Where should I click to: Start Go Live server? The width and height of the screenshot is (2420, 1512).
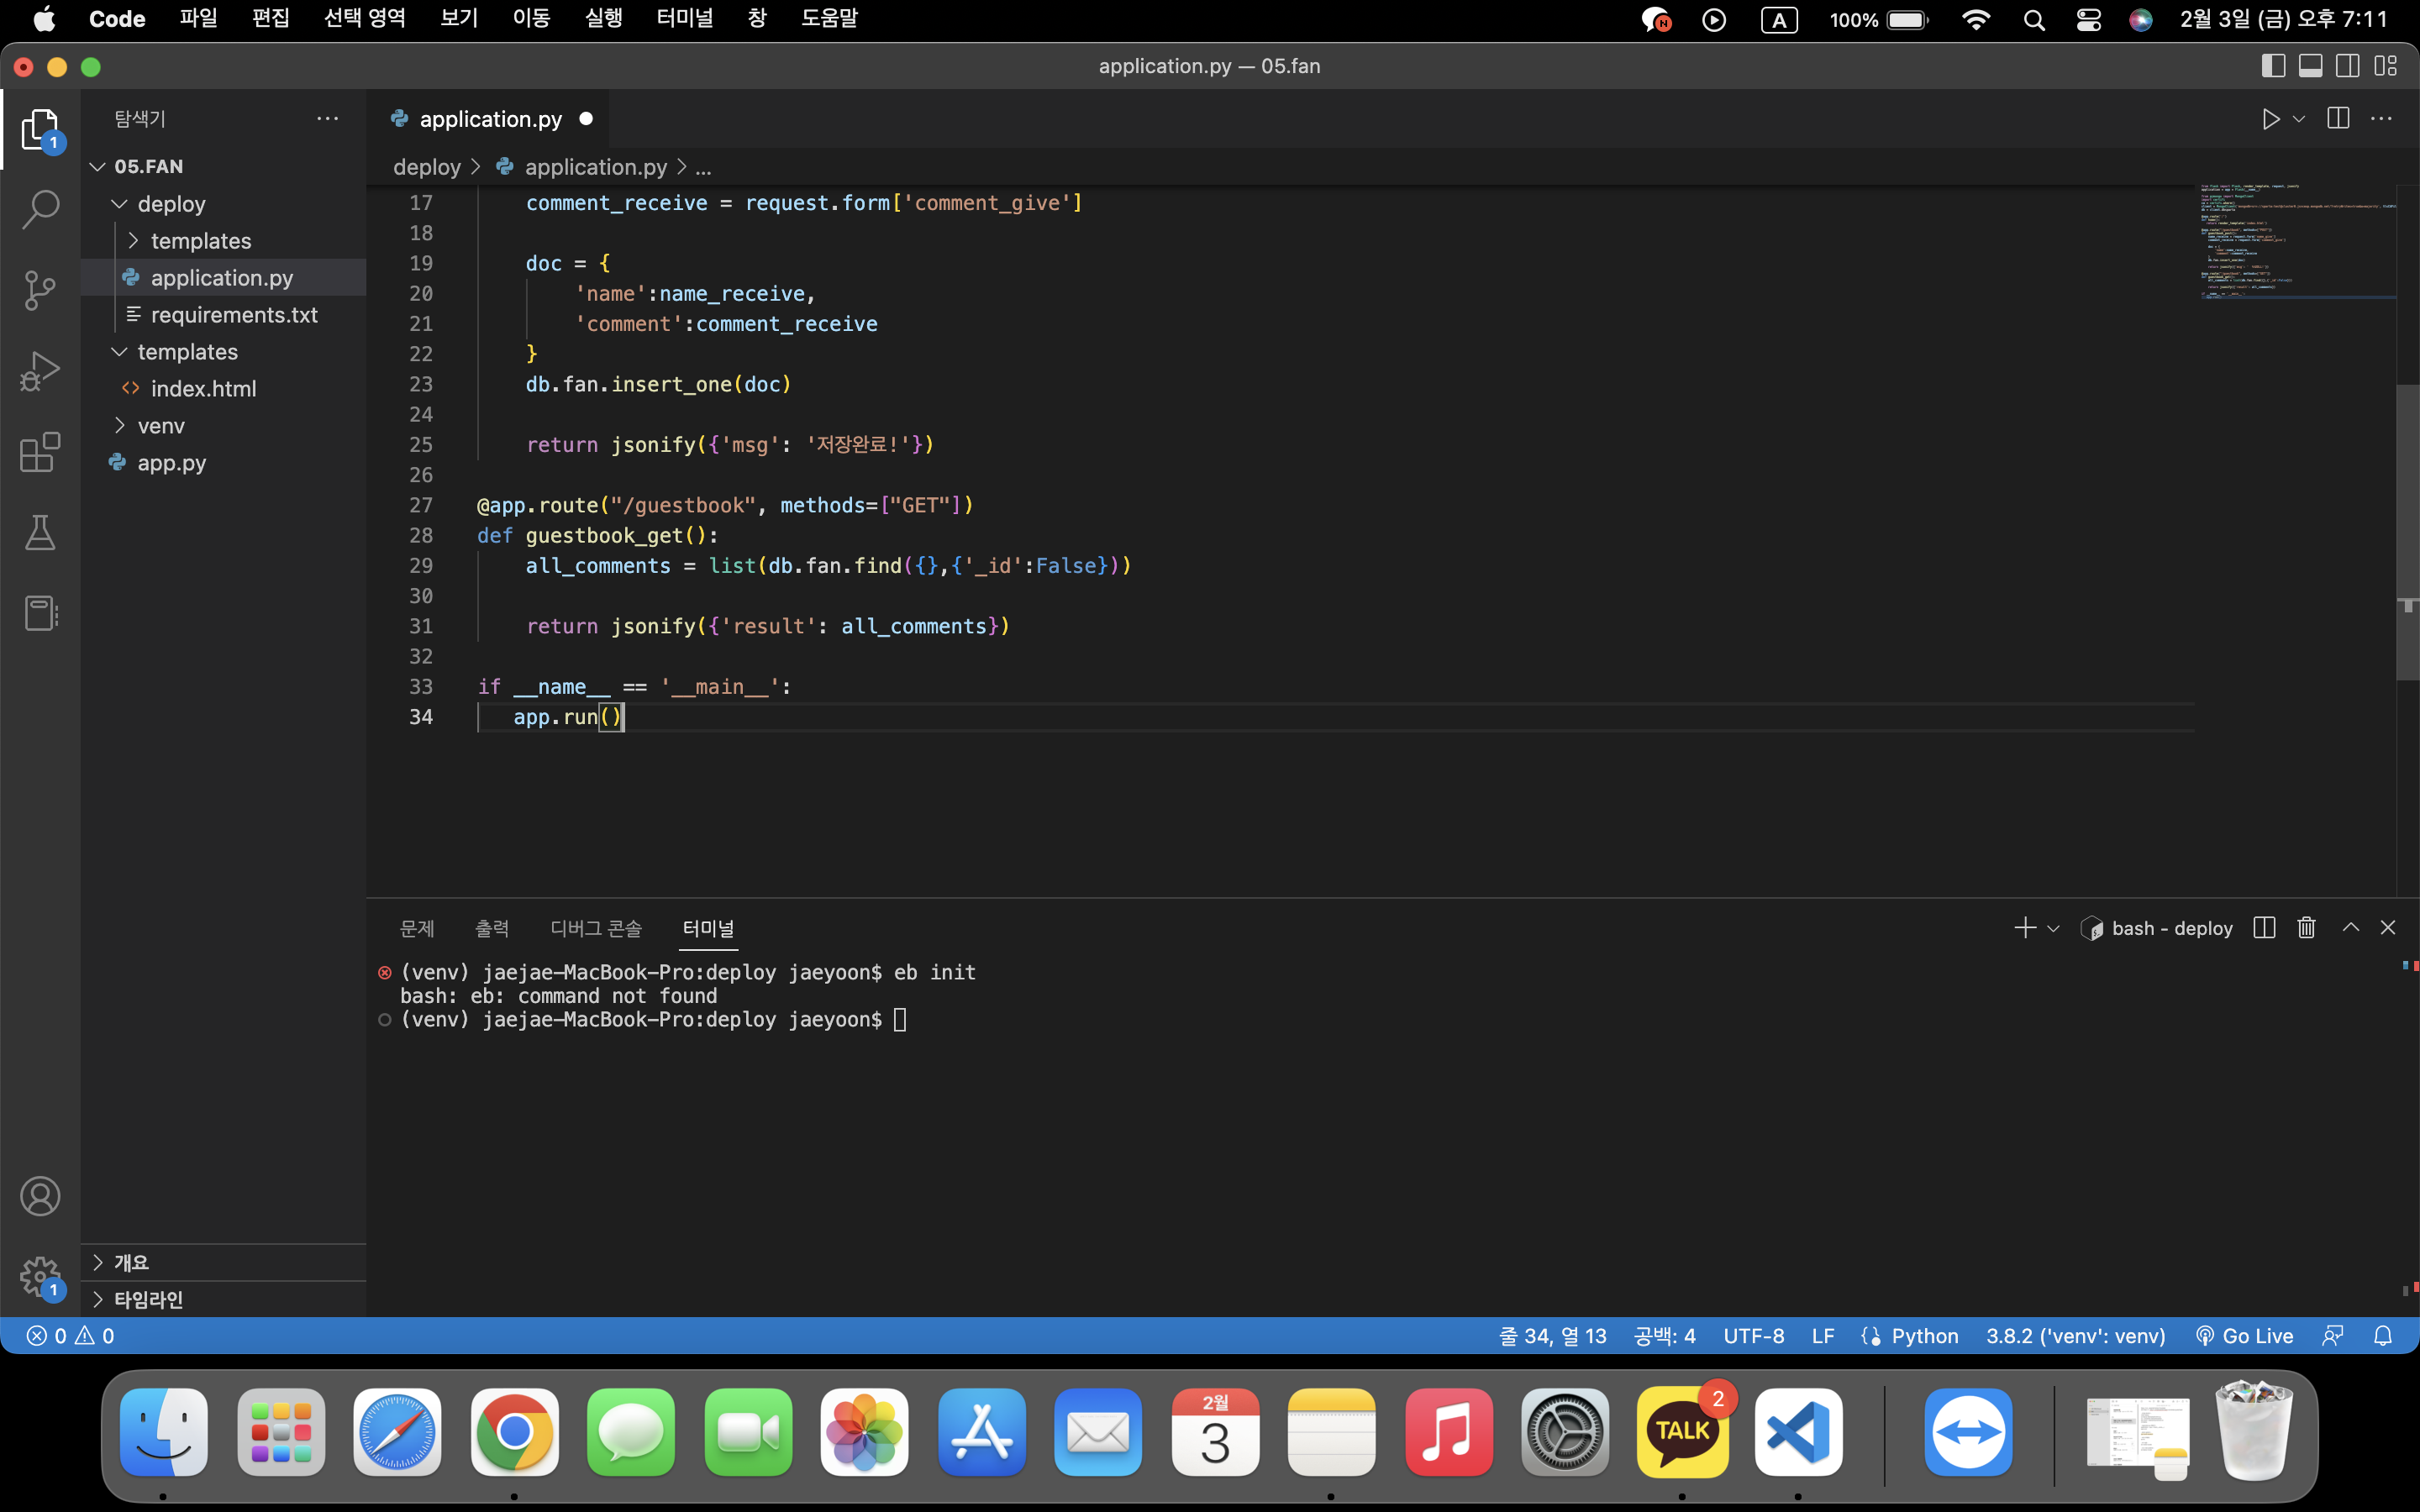pos(2245,1336)
